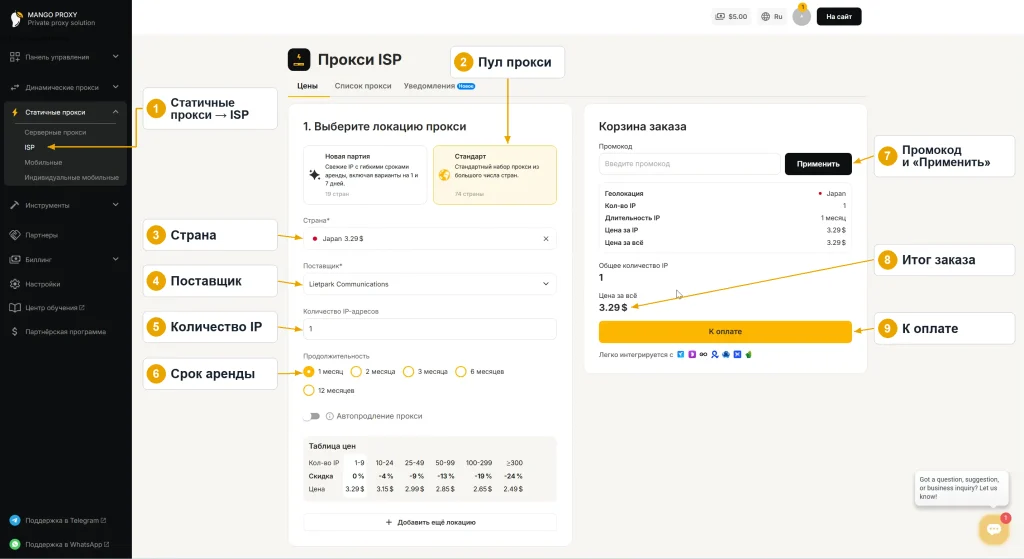
Task: Click the Affiliate program dollar icon
Action: pos(15,332)
